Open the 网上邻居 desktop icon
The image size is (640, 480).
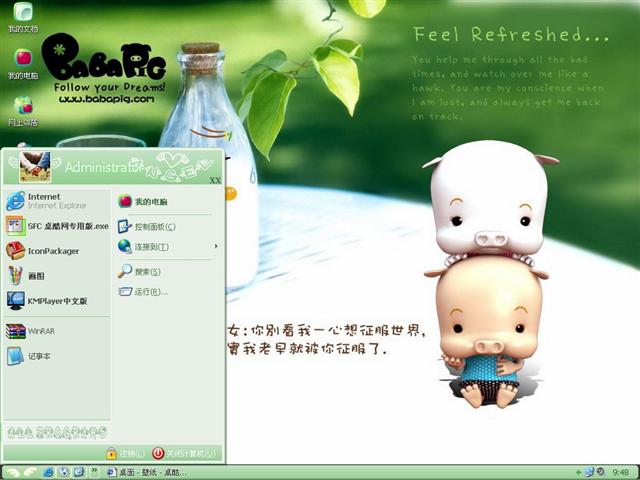coord(23,111)
